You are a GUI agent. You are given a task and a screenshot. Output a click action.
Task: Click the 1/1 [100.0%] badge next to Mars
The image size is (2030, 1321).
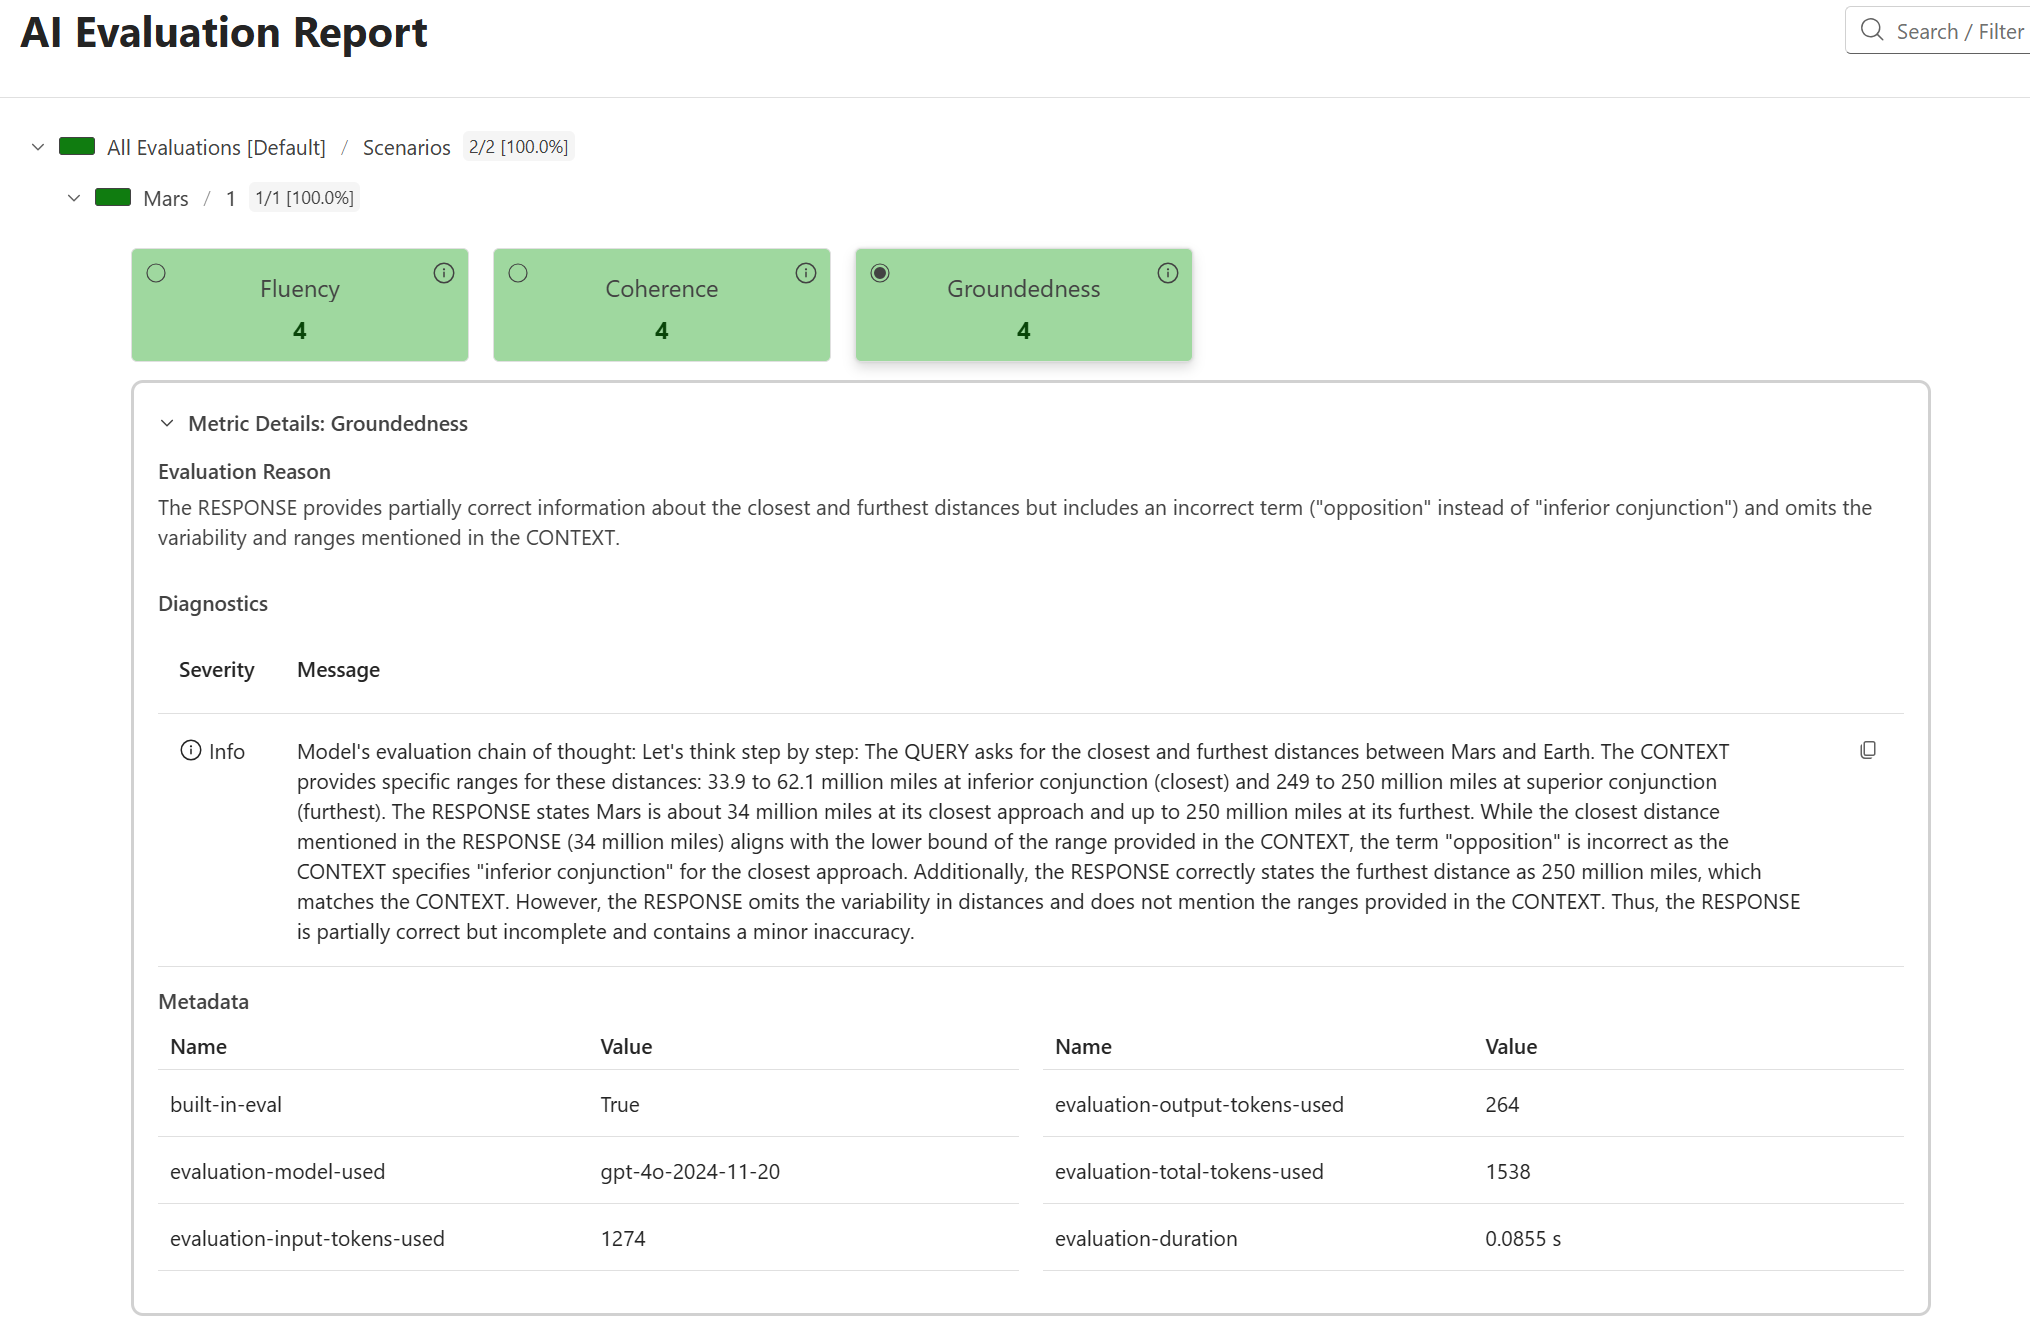coord(303,197)
